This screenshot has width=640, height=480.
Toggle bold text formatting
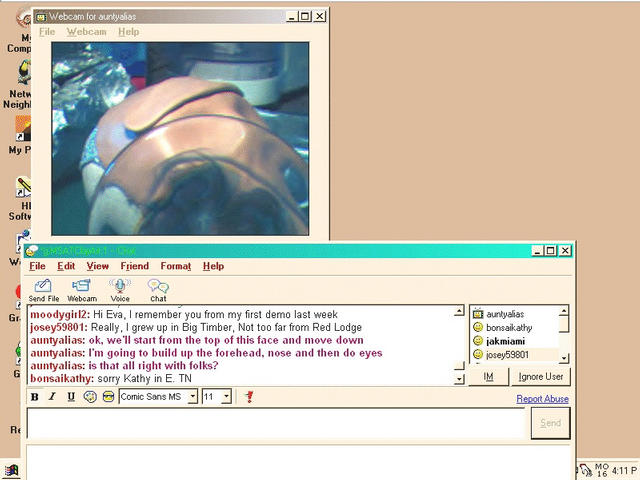[35, 397]
